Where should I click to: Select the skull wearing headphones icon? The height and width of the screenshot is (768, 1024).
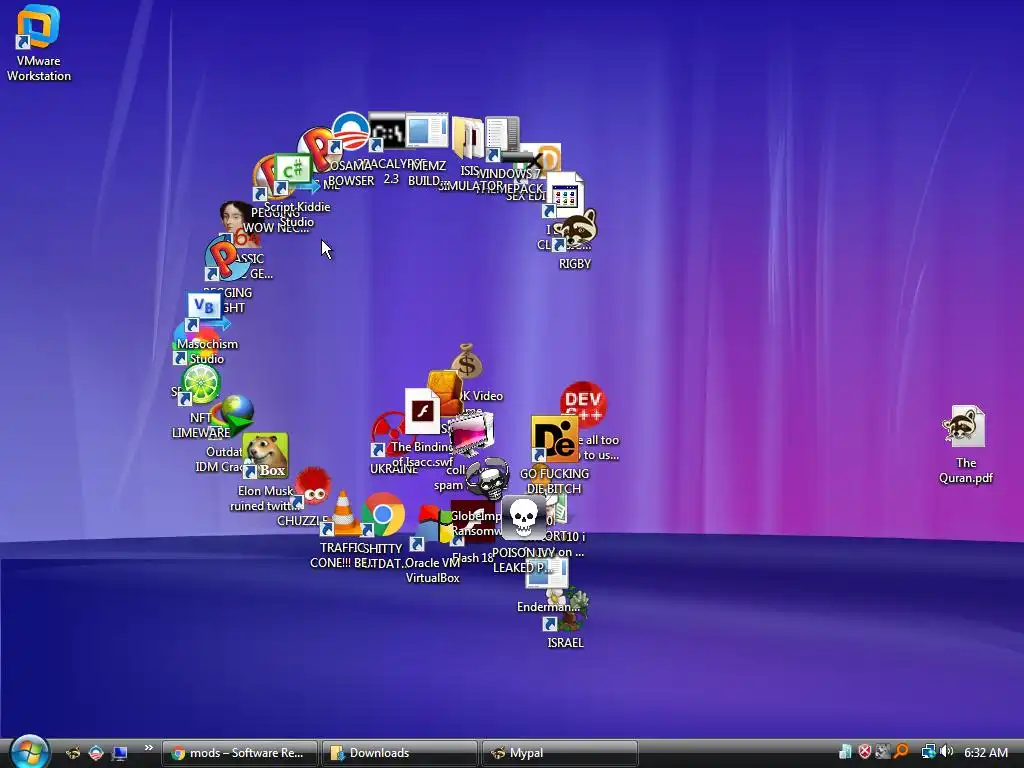tap(487, 478)
